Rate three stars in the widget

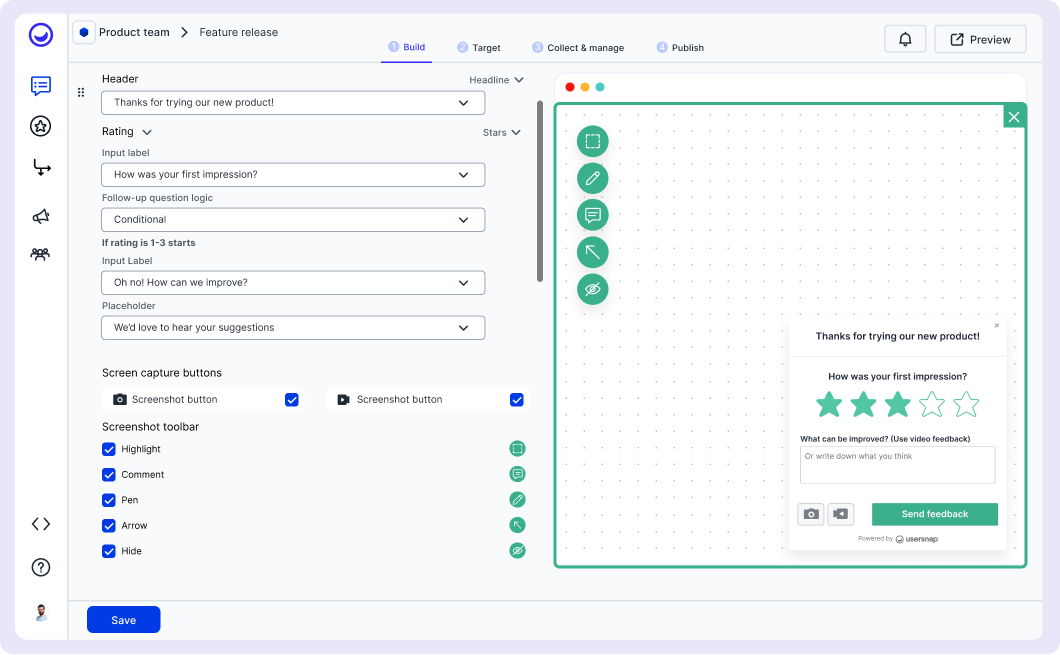click(x=898, y=404)
